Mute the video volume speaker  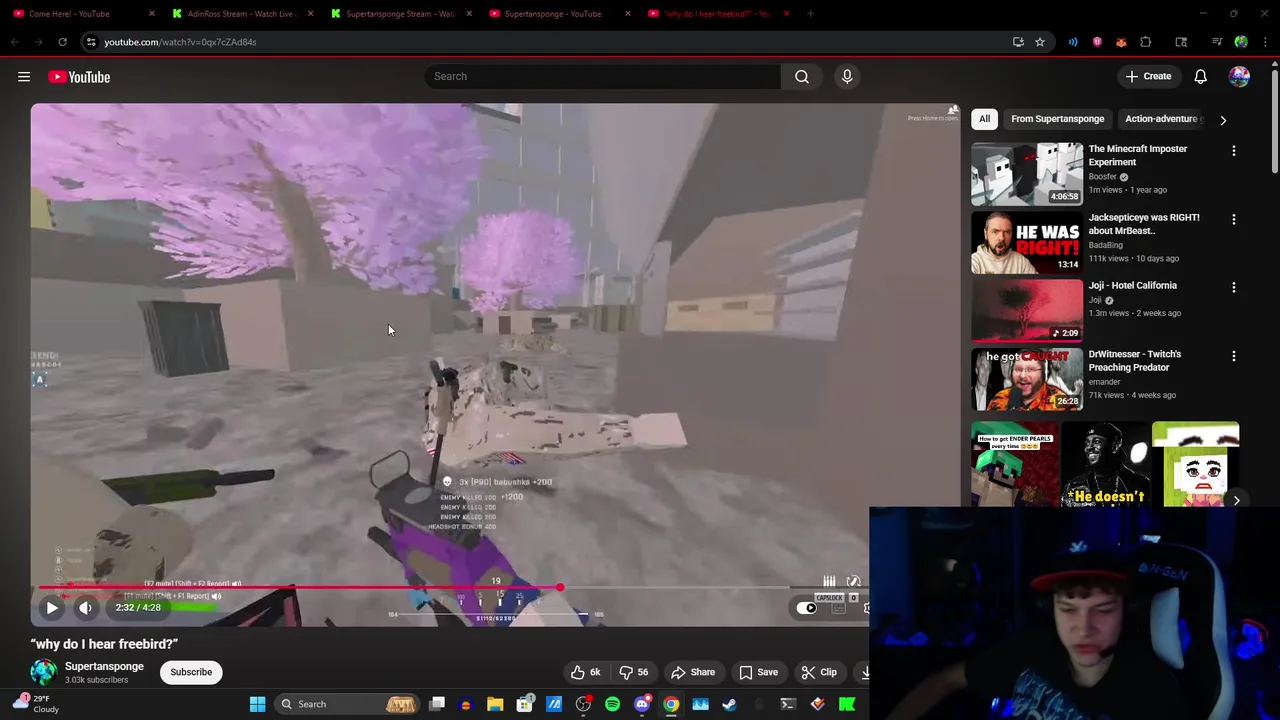pos(86,607)
